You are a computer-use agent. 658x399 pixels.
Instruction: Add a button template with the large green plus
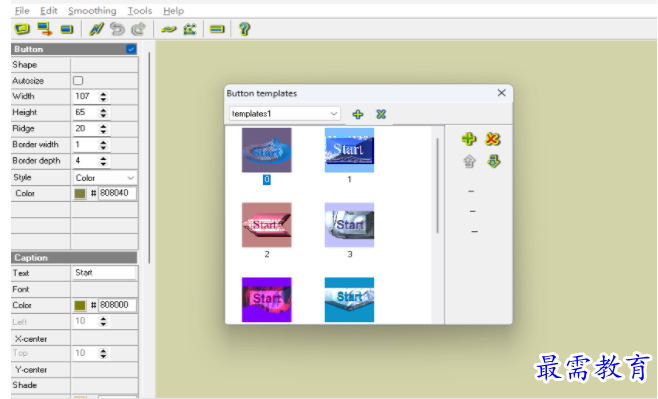coord(469,139)
